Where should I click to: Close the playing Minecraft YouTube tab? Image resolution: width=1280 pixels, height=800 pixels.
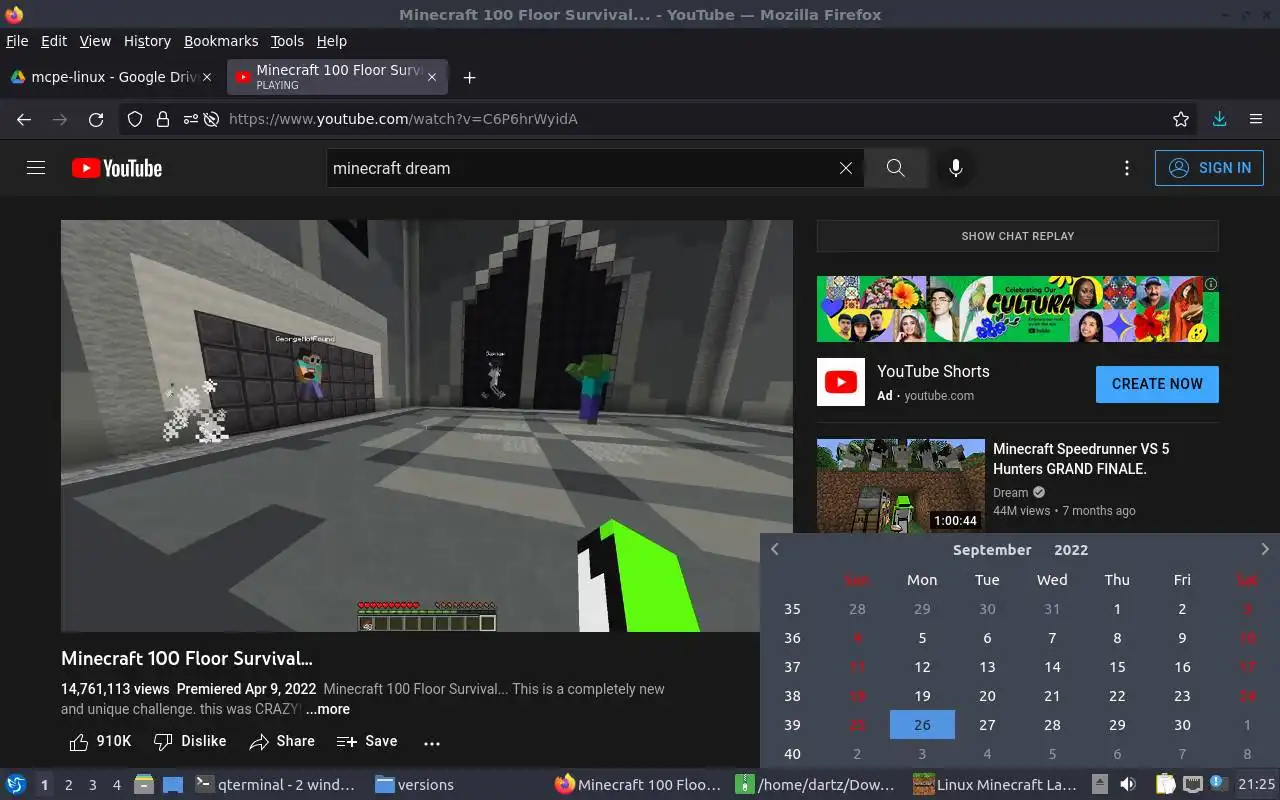point(432,77)
